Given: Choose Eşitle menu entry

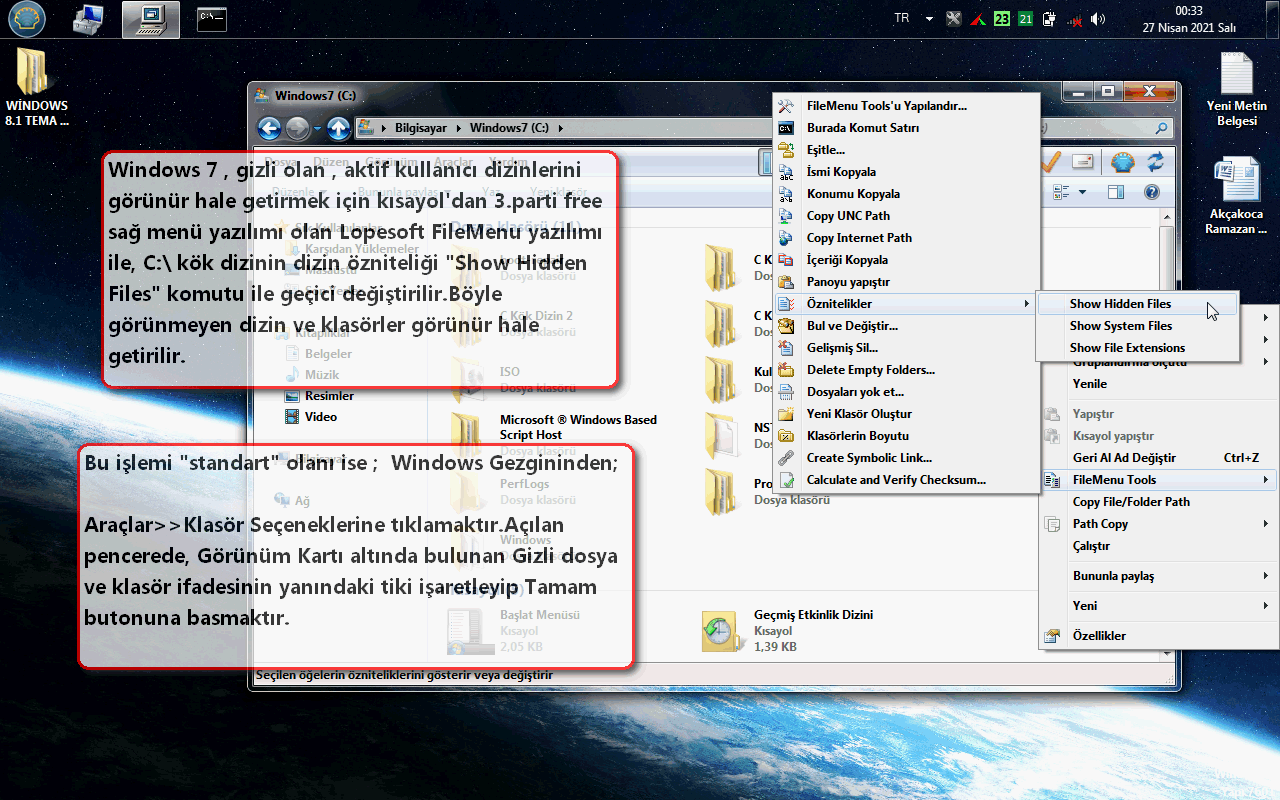Looking at the screenshot, I should pyautogui.click(x=905, y=150).
